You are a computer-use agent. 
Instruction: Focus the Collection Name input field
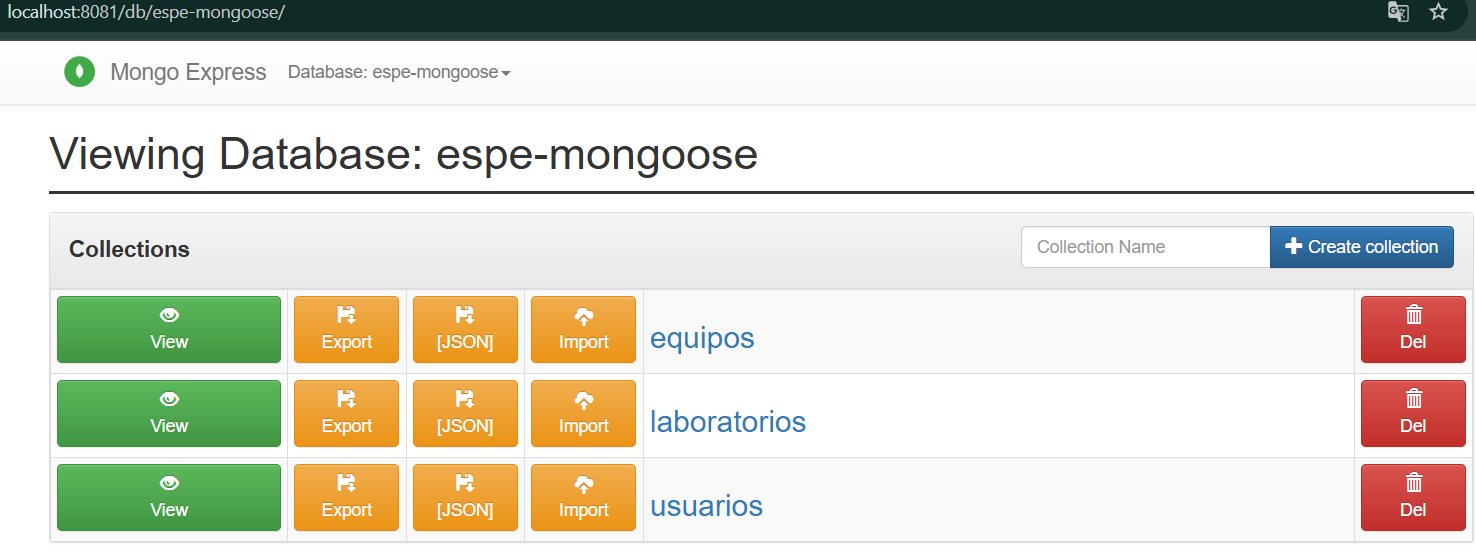(1145, 247)
